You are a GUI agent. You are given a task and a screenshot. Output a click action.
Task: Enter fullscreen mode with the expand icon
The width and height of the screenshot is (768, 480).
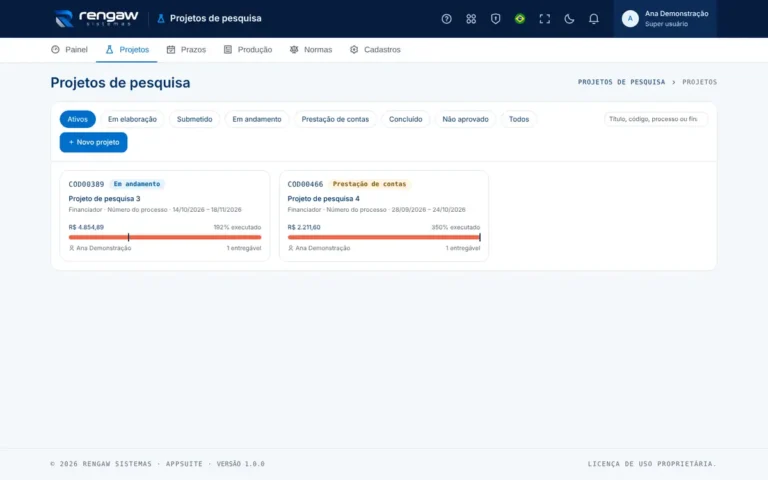point(544,19)
